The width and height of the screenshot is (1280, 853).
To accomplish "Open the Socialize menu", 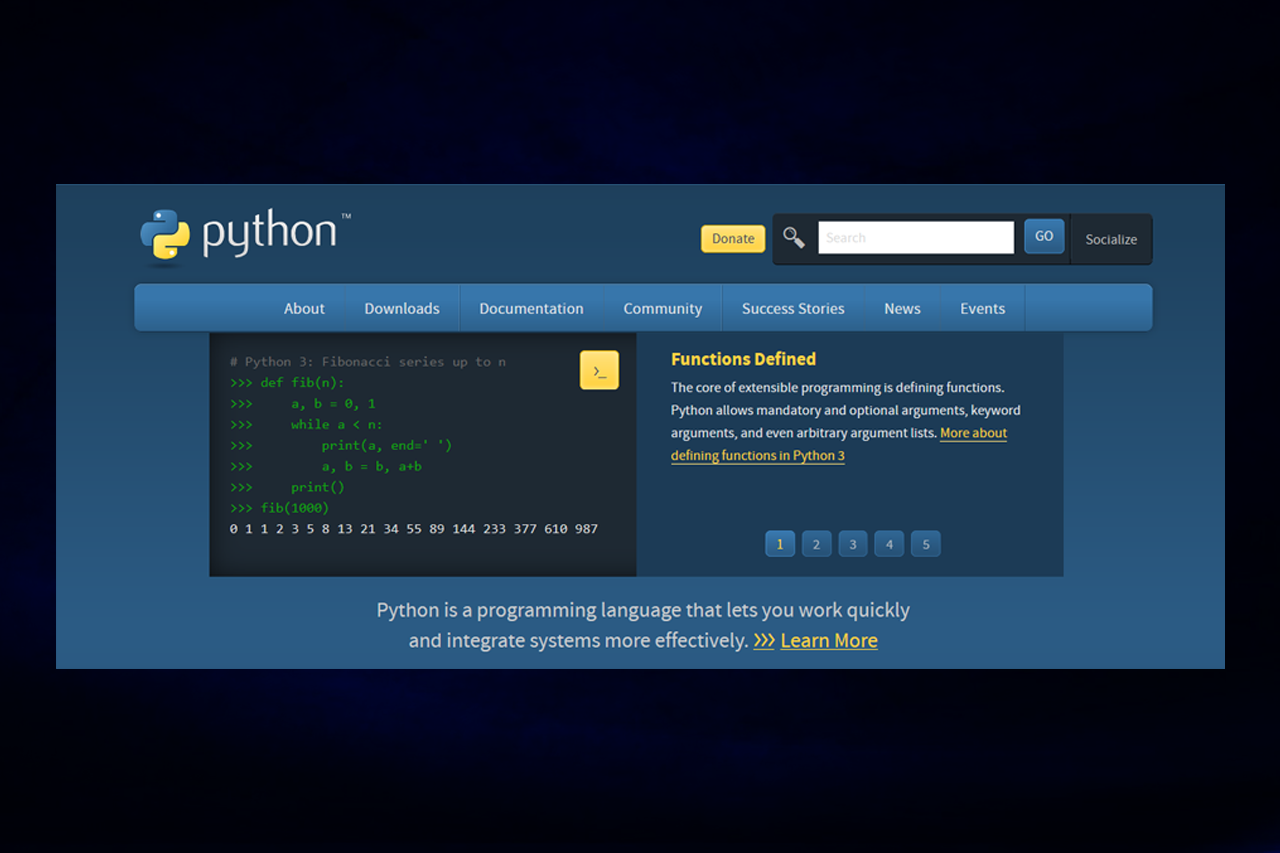I will (x=1111, y=240).
